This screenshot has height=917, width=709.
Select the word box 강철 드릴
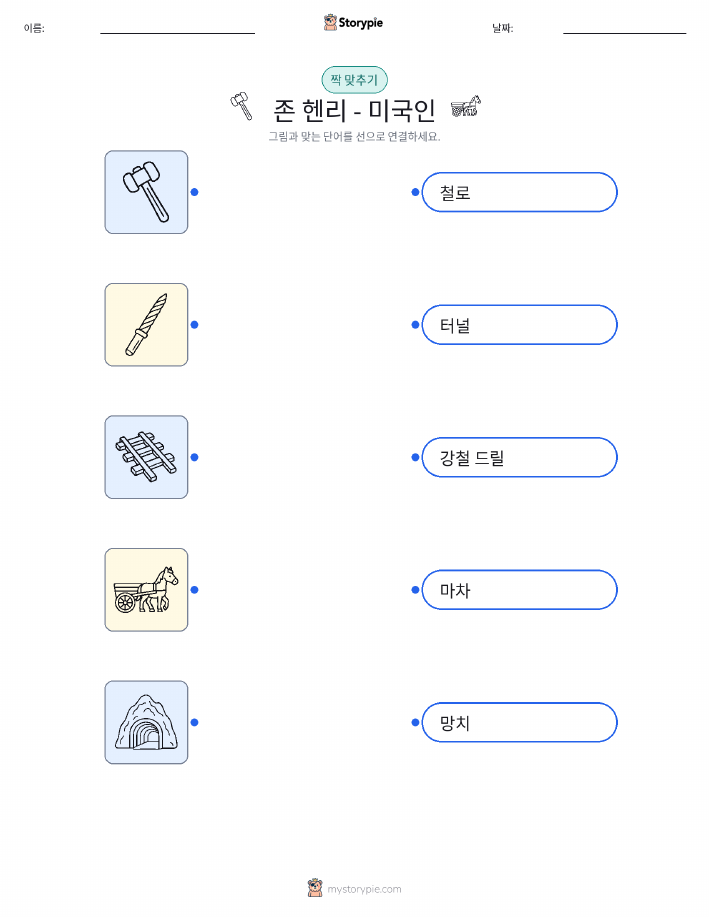click(519, 457)
